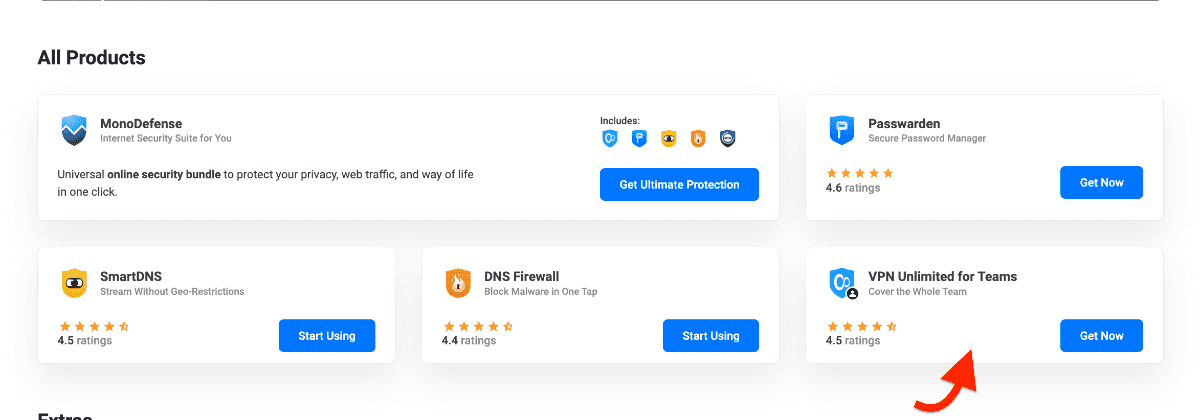Click Get Now for VPN Unlimited for Teams

pyautogui.click(x=1101, y=336)
